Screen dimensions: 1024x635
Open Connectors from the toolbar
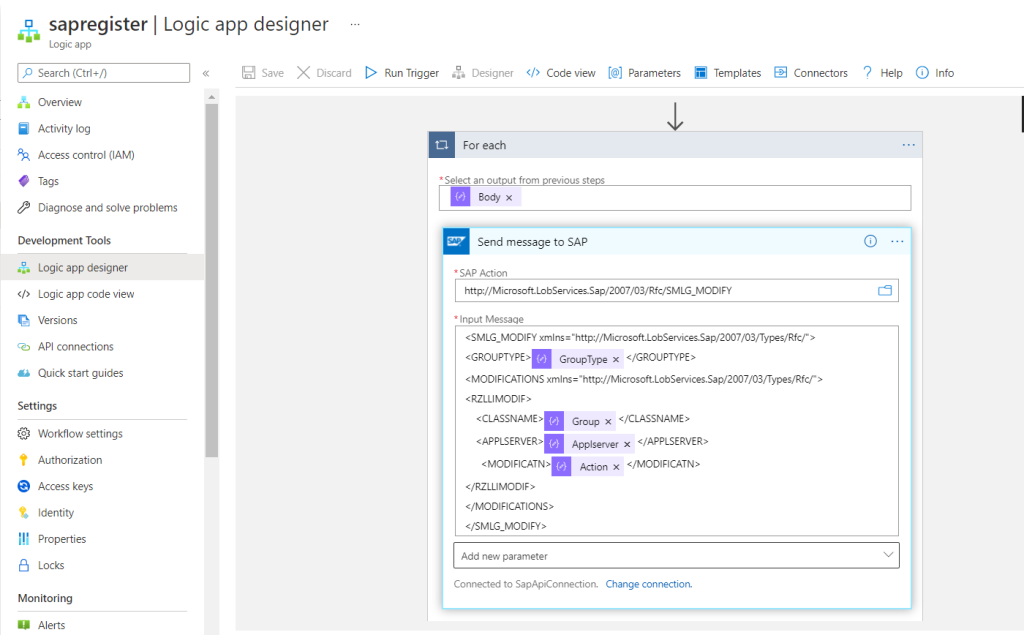[810, 73]
